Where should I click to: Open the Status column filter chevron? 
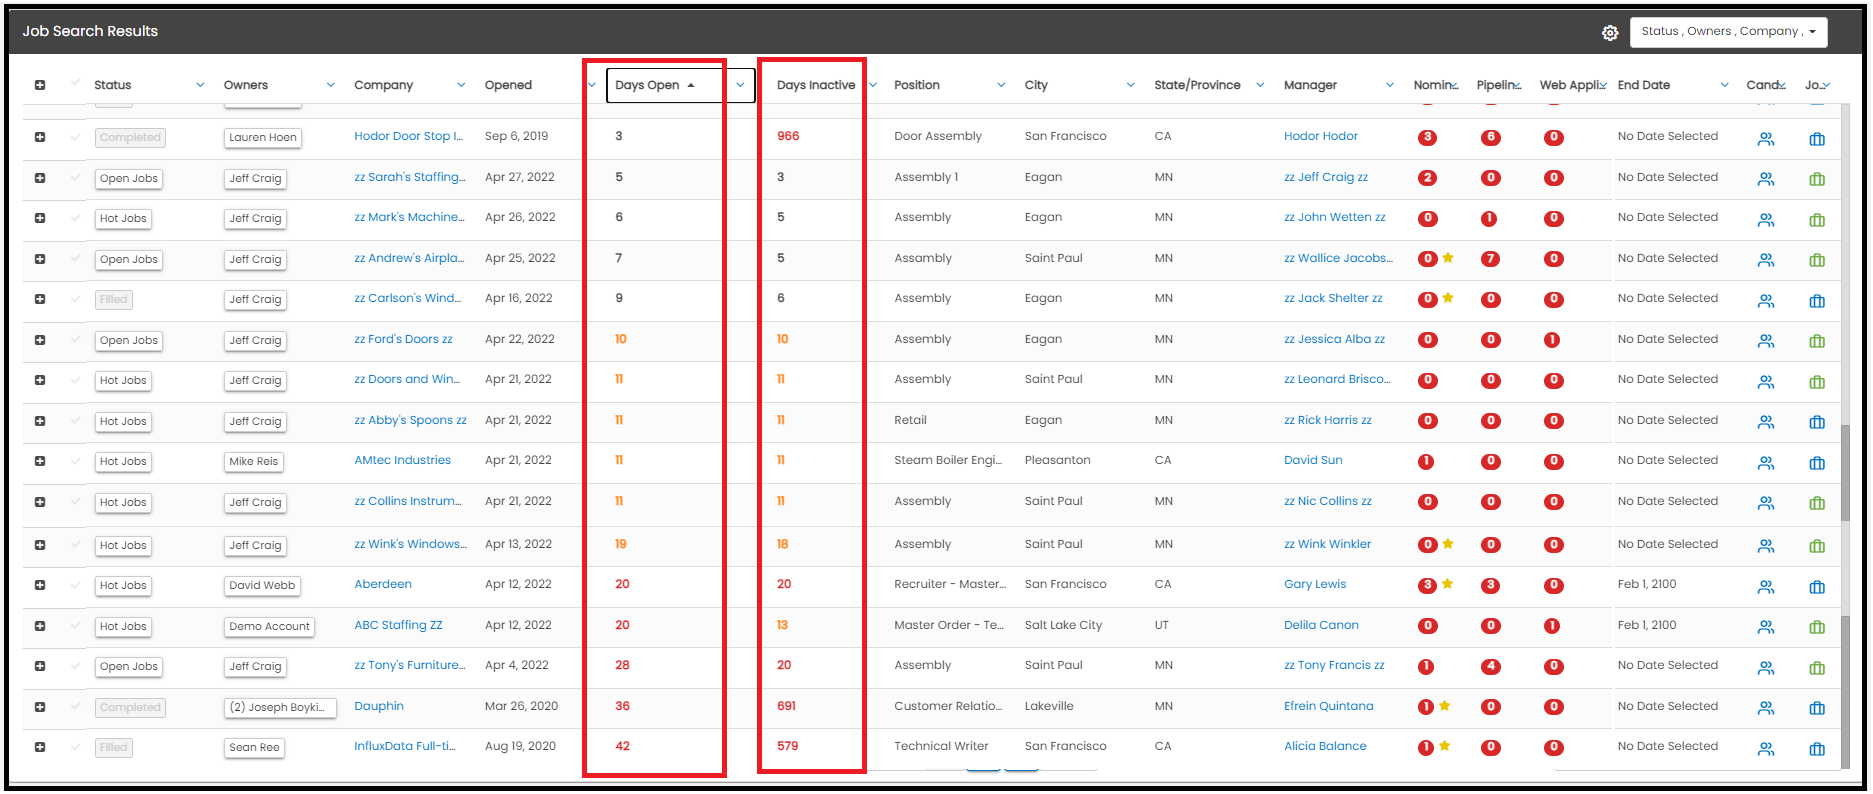point(200,85)
